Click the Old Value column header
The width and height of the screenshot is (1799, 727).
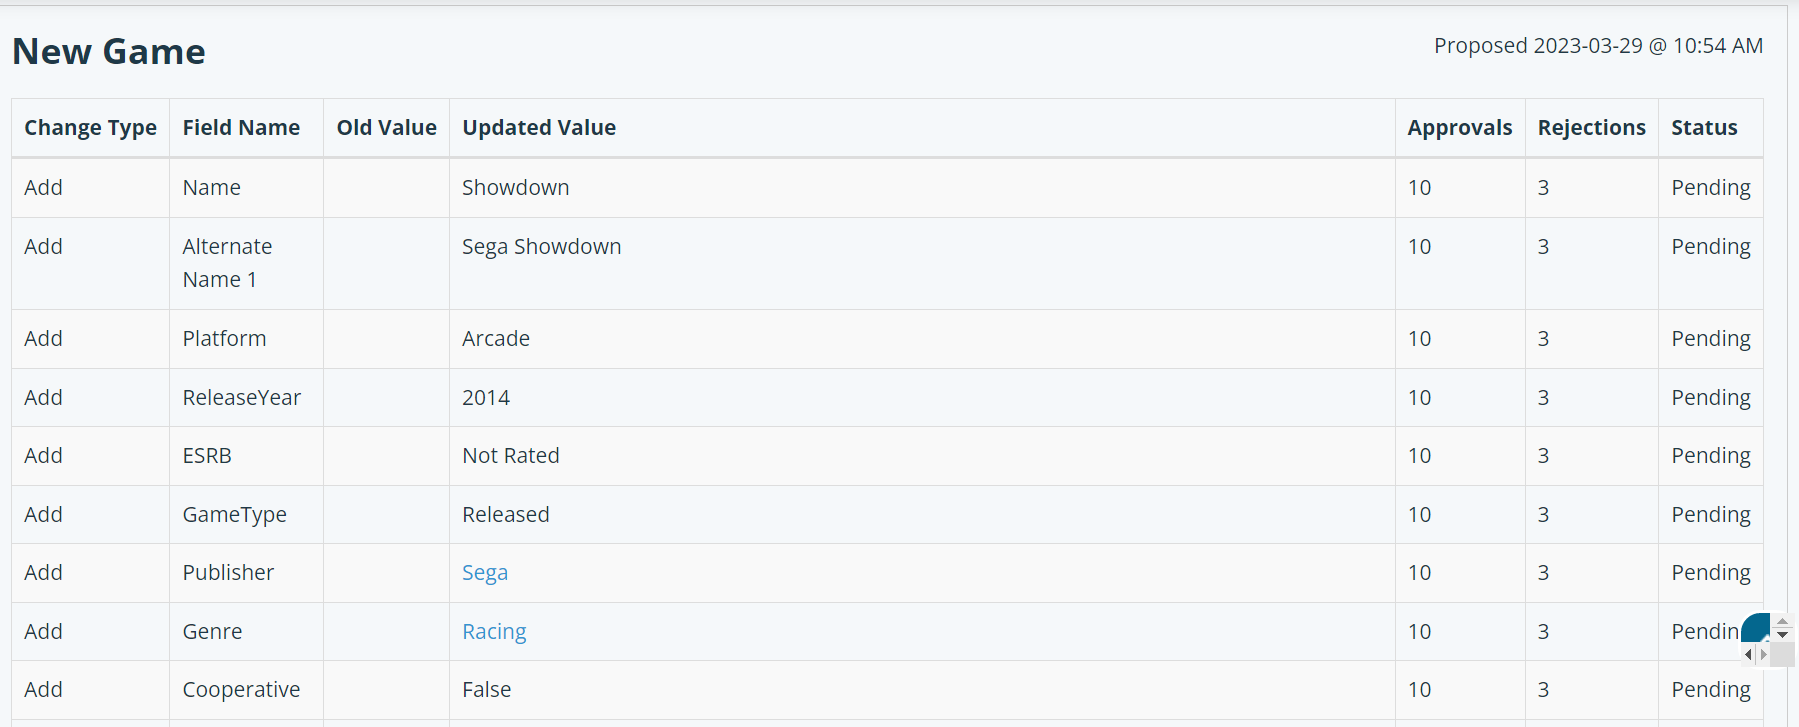tap(386, 128)
